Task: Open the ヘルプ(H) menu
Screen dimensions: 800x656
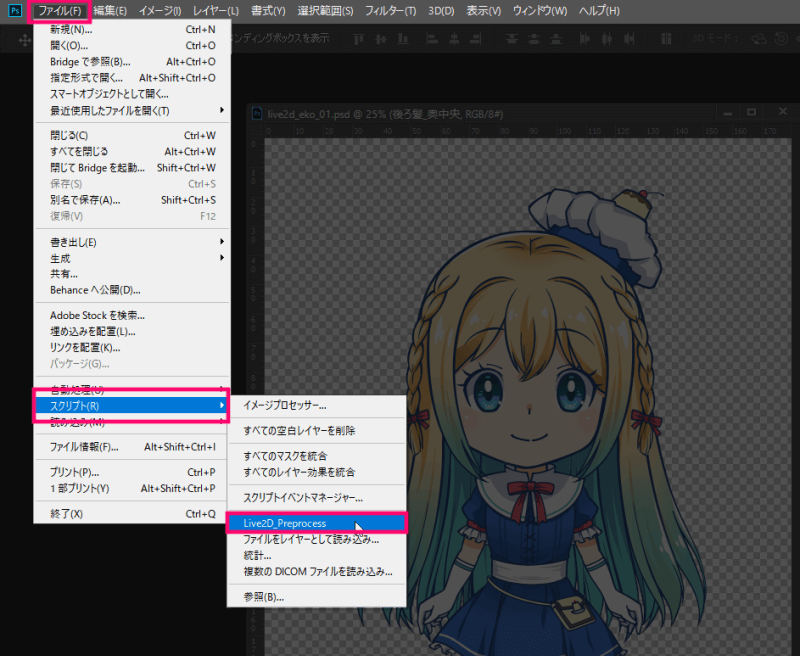Action: (599, 11)
